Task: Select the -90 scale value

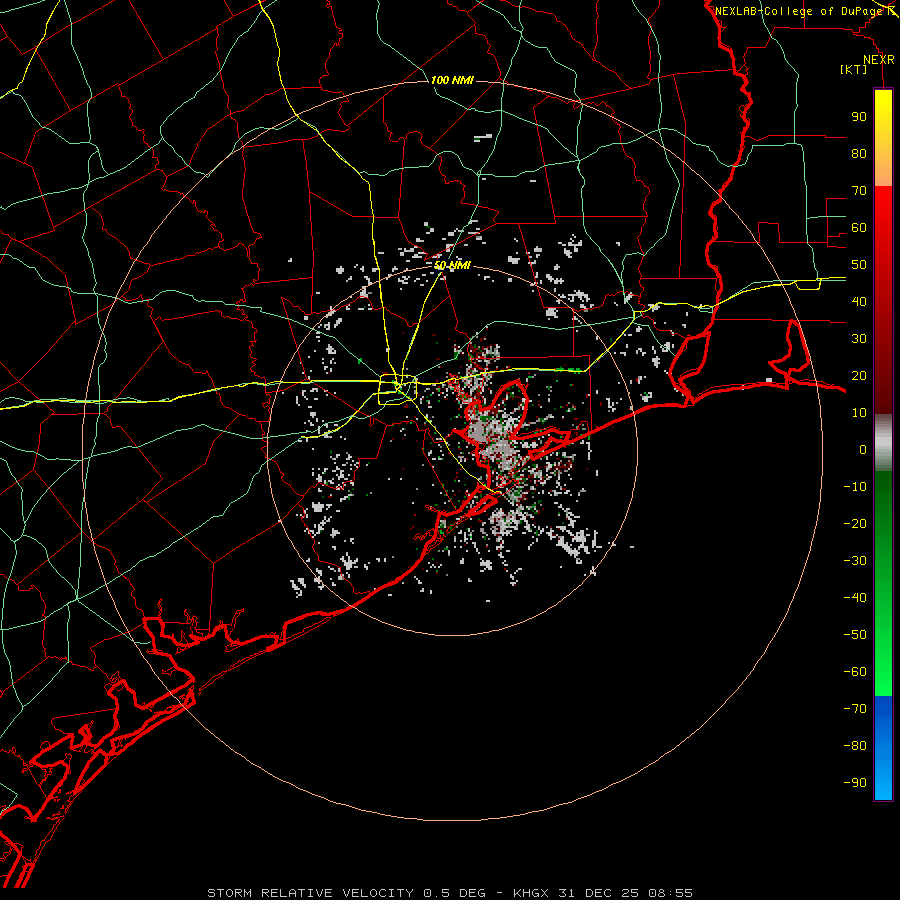Action: [x=855, y=783]
